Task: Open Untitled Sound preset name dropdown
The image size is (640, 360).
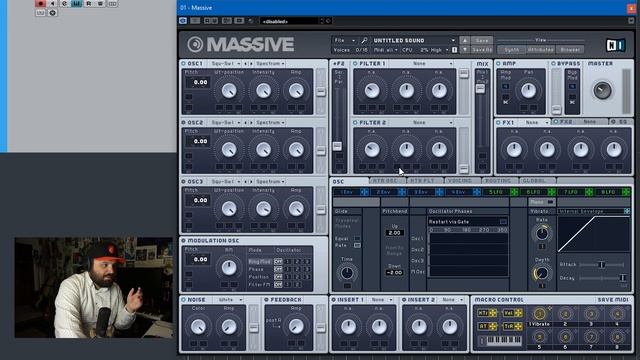Action: click(414, 40)
